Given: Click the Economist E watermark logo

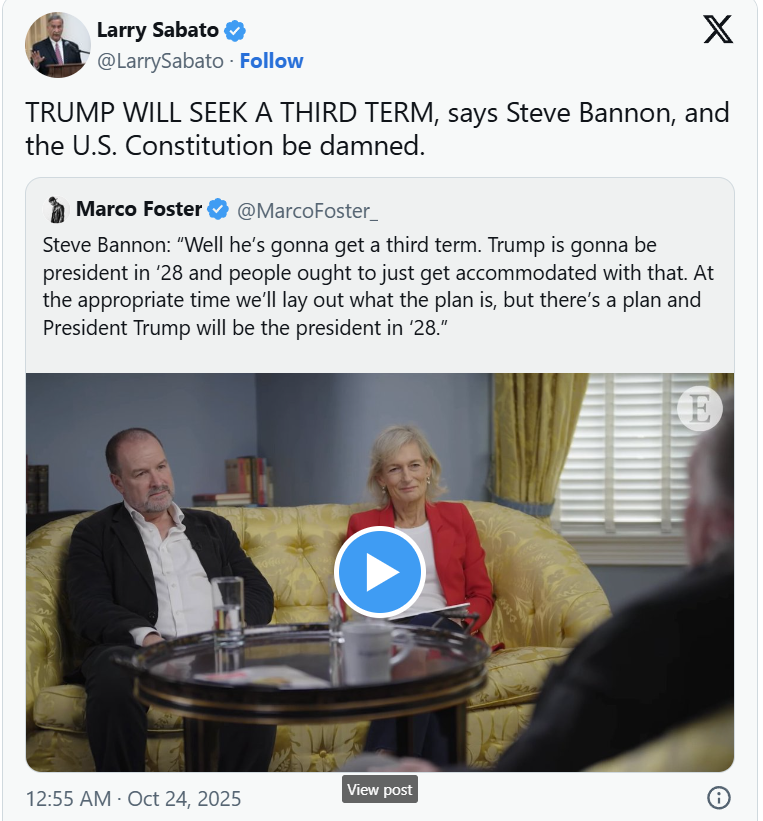Looking at the screenshot, I should coord(700,408).
